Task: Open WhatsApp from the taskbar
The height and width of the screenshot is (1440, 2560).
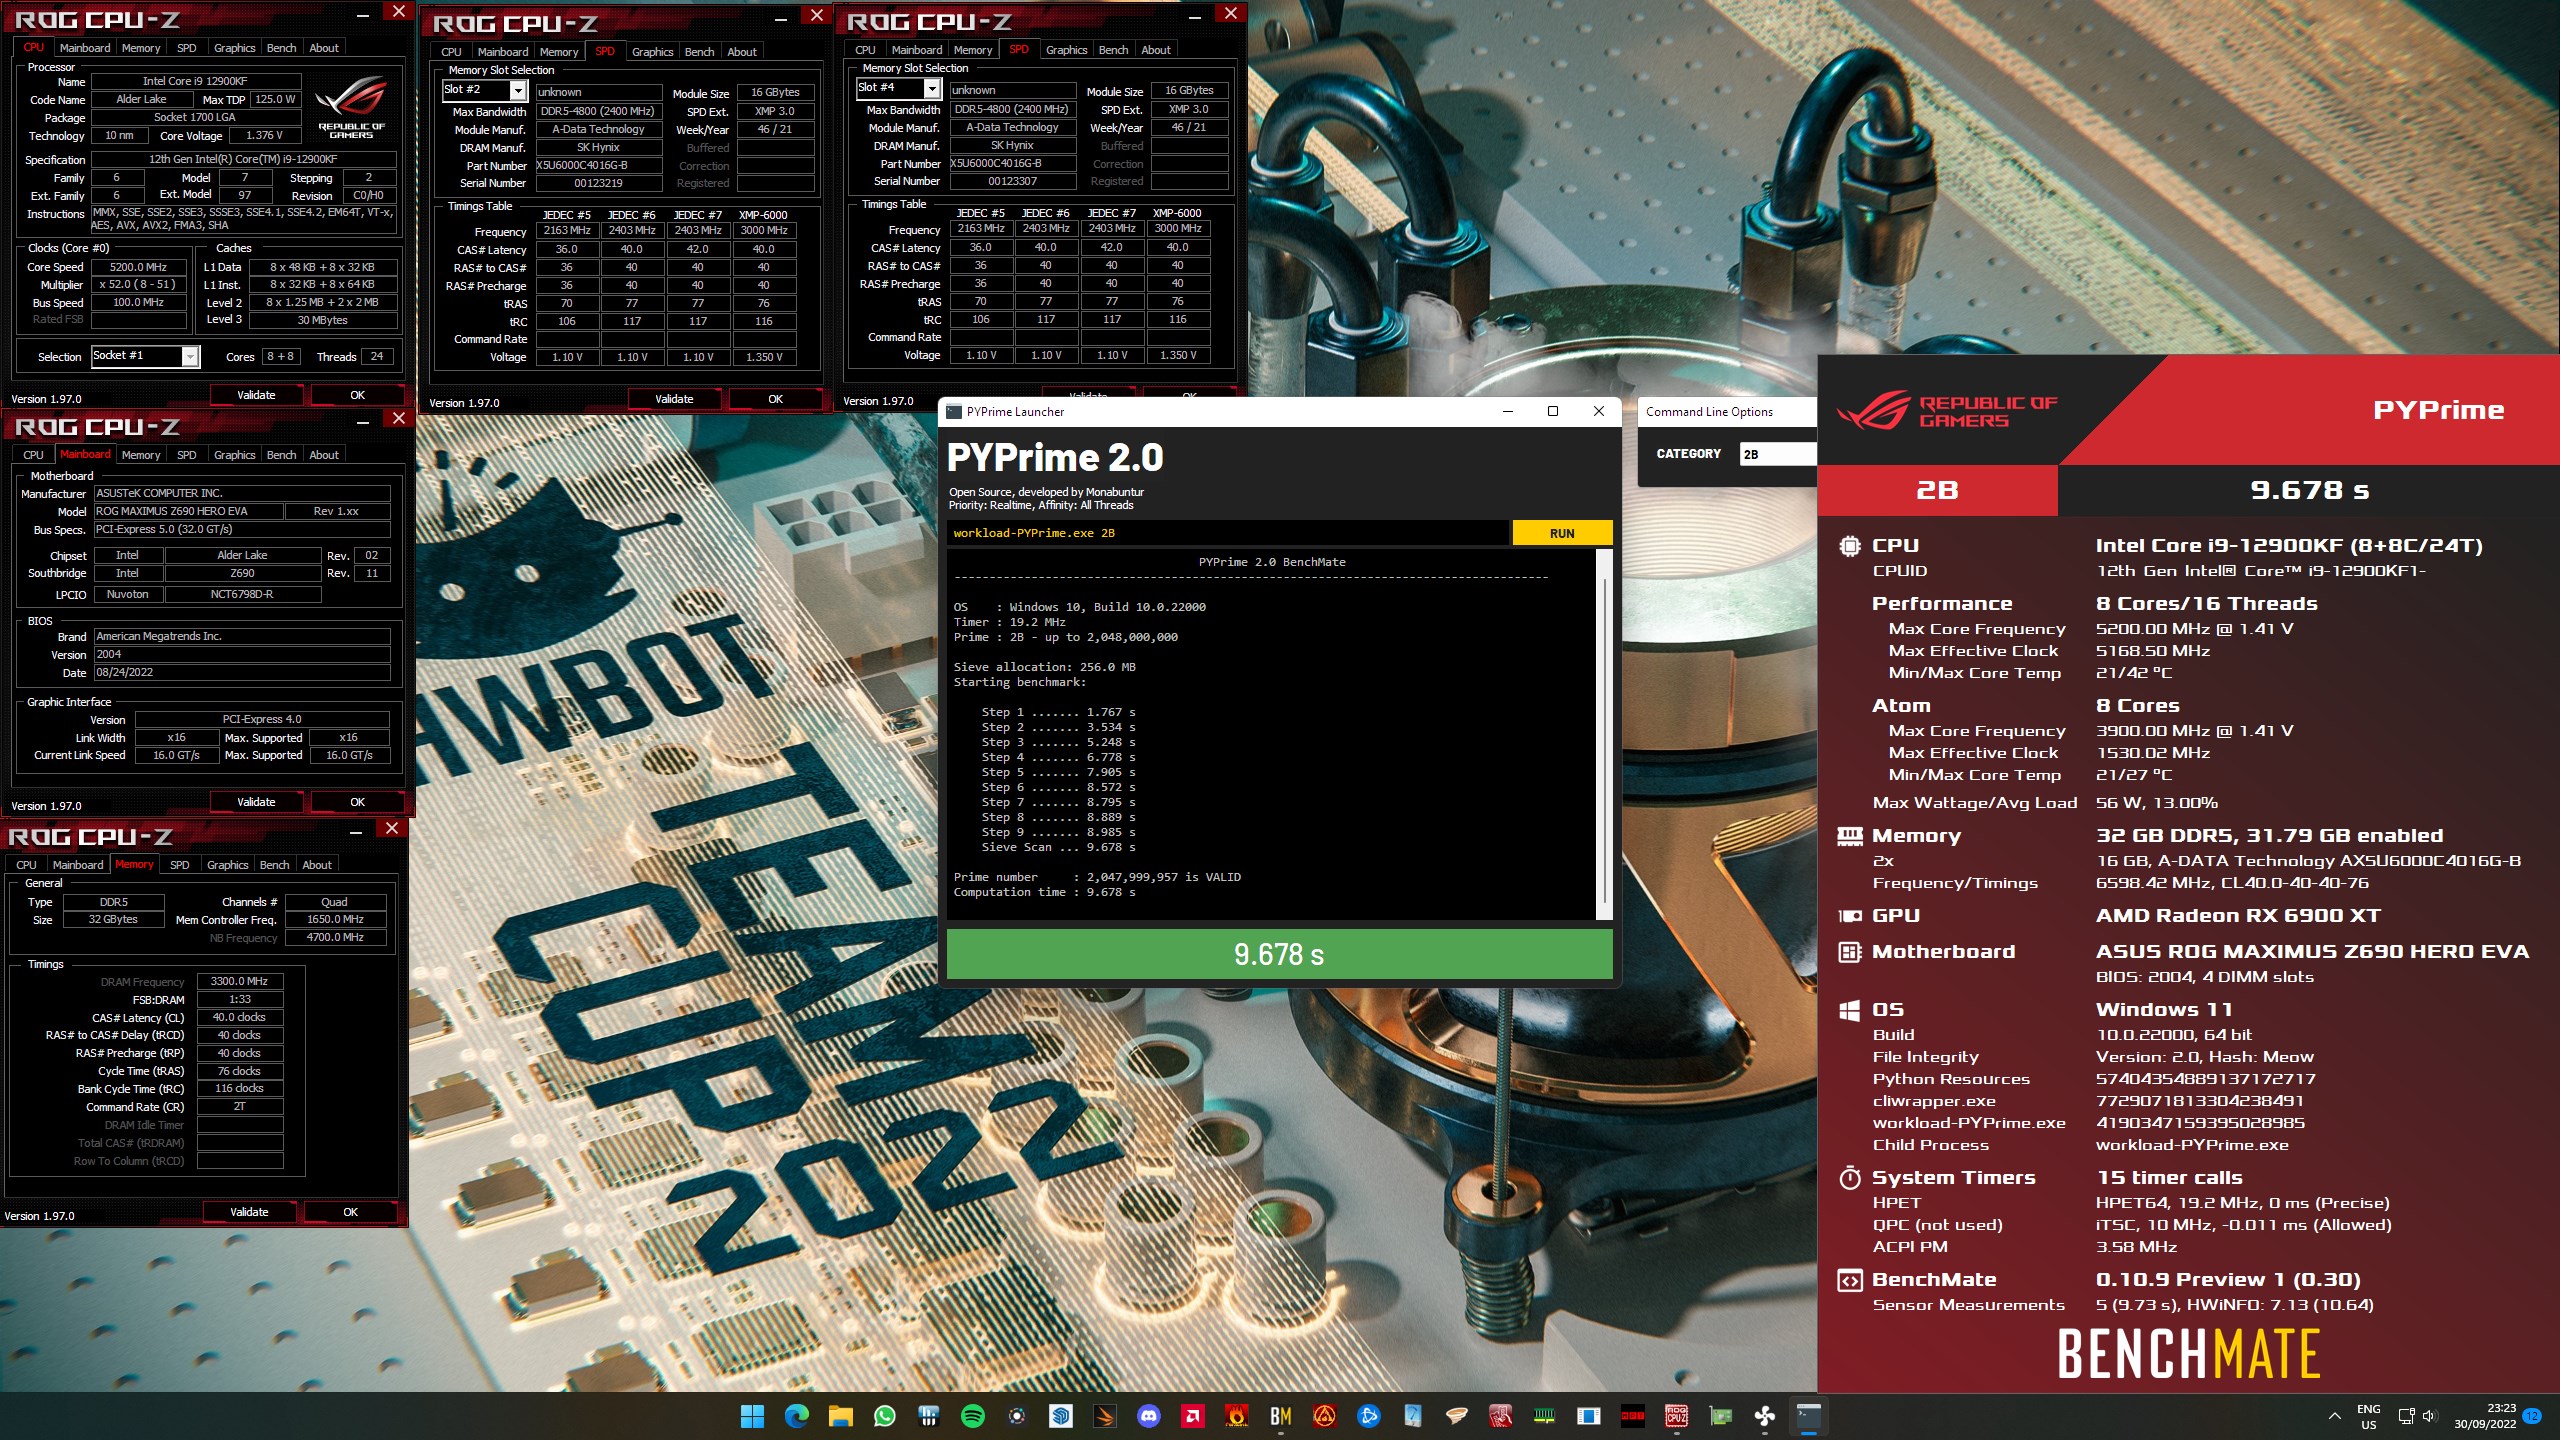Action: coord(884,1416)
